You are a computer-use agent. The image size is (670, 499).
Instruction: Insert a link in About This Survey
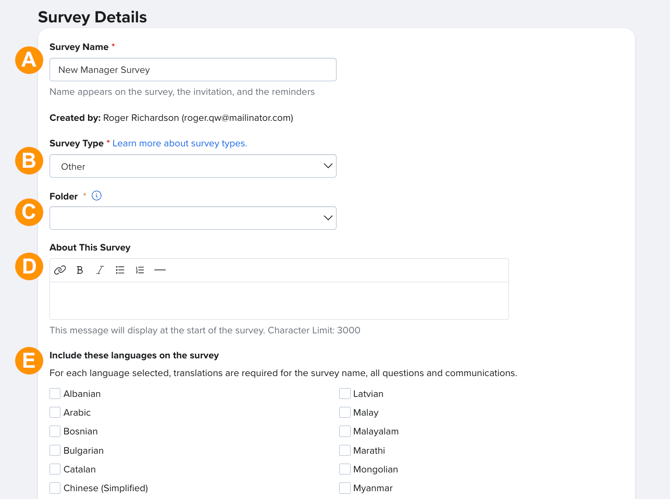click(60, 270)
